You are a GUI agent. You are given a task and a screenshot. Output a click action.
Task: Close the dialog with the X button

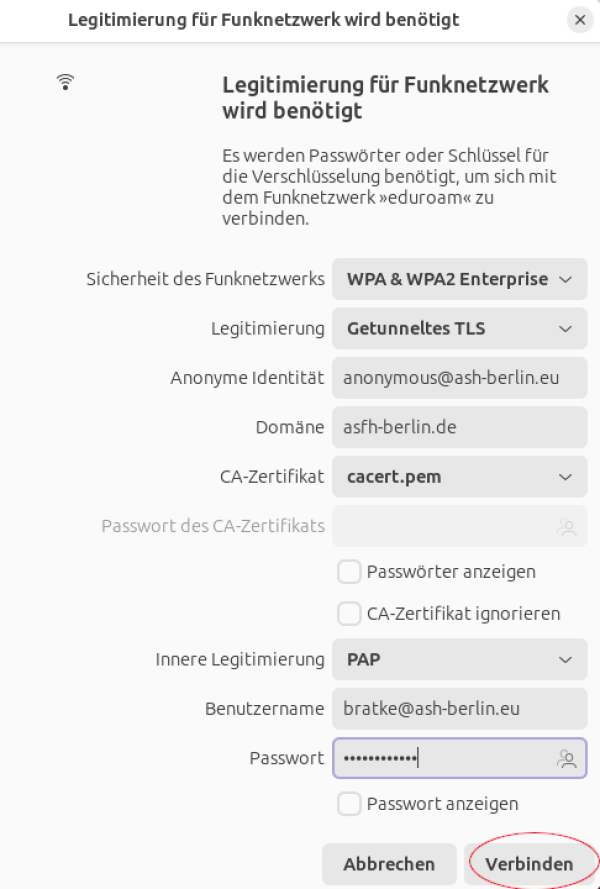pos(580,20)
